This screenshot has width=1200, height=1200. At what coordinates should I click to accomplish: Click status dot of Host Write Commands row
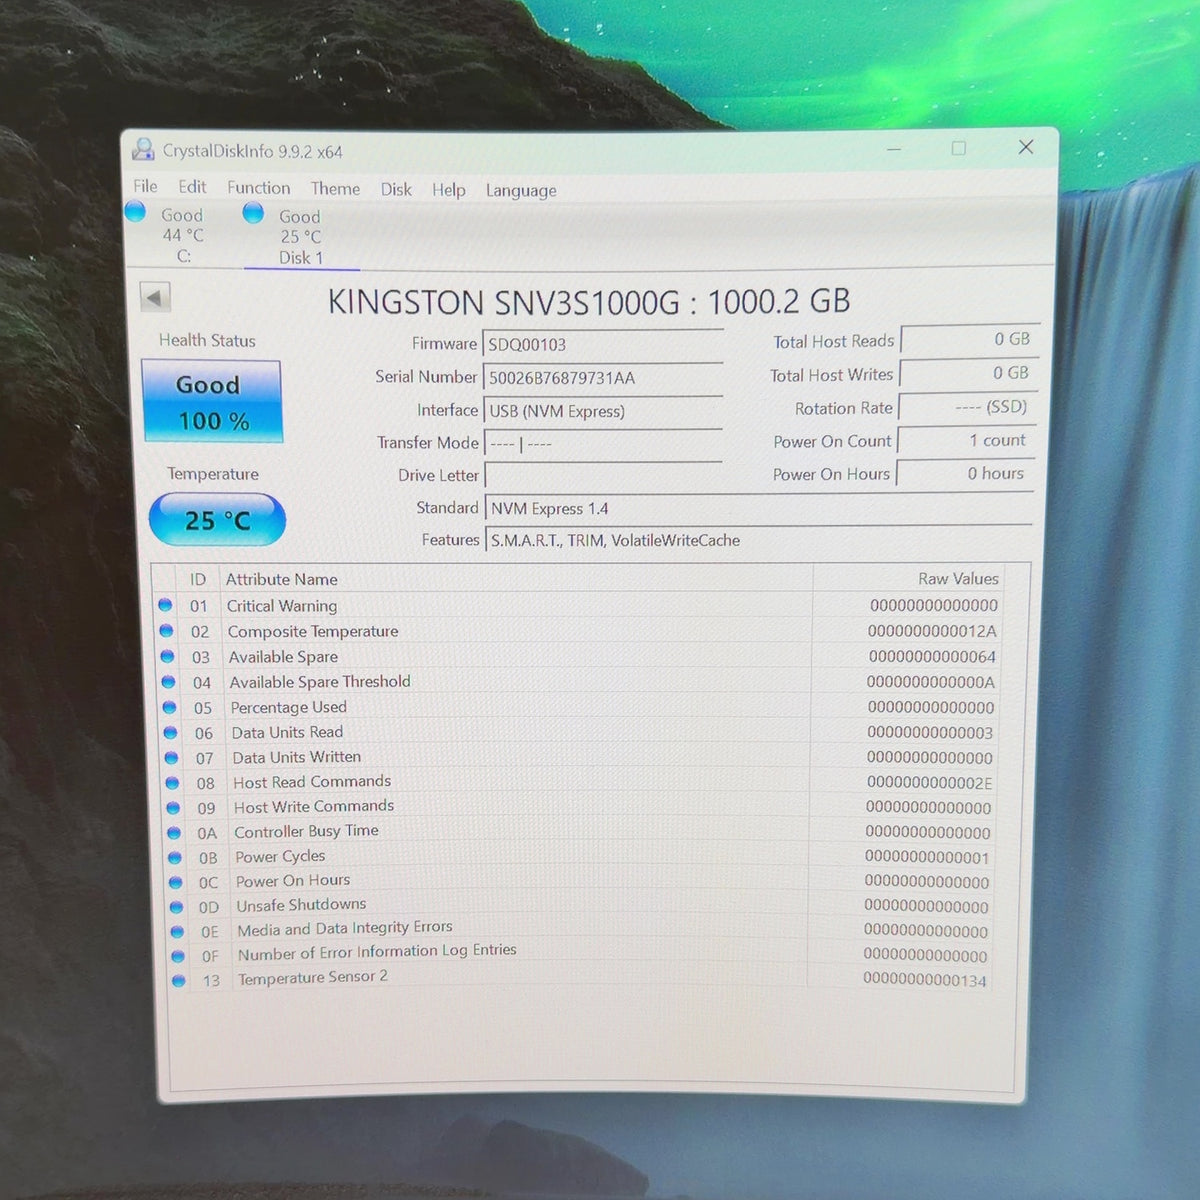pos(173,807)
